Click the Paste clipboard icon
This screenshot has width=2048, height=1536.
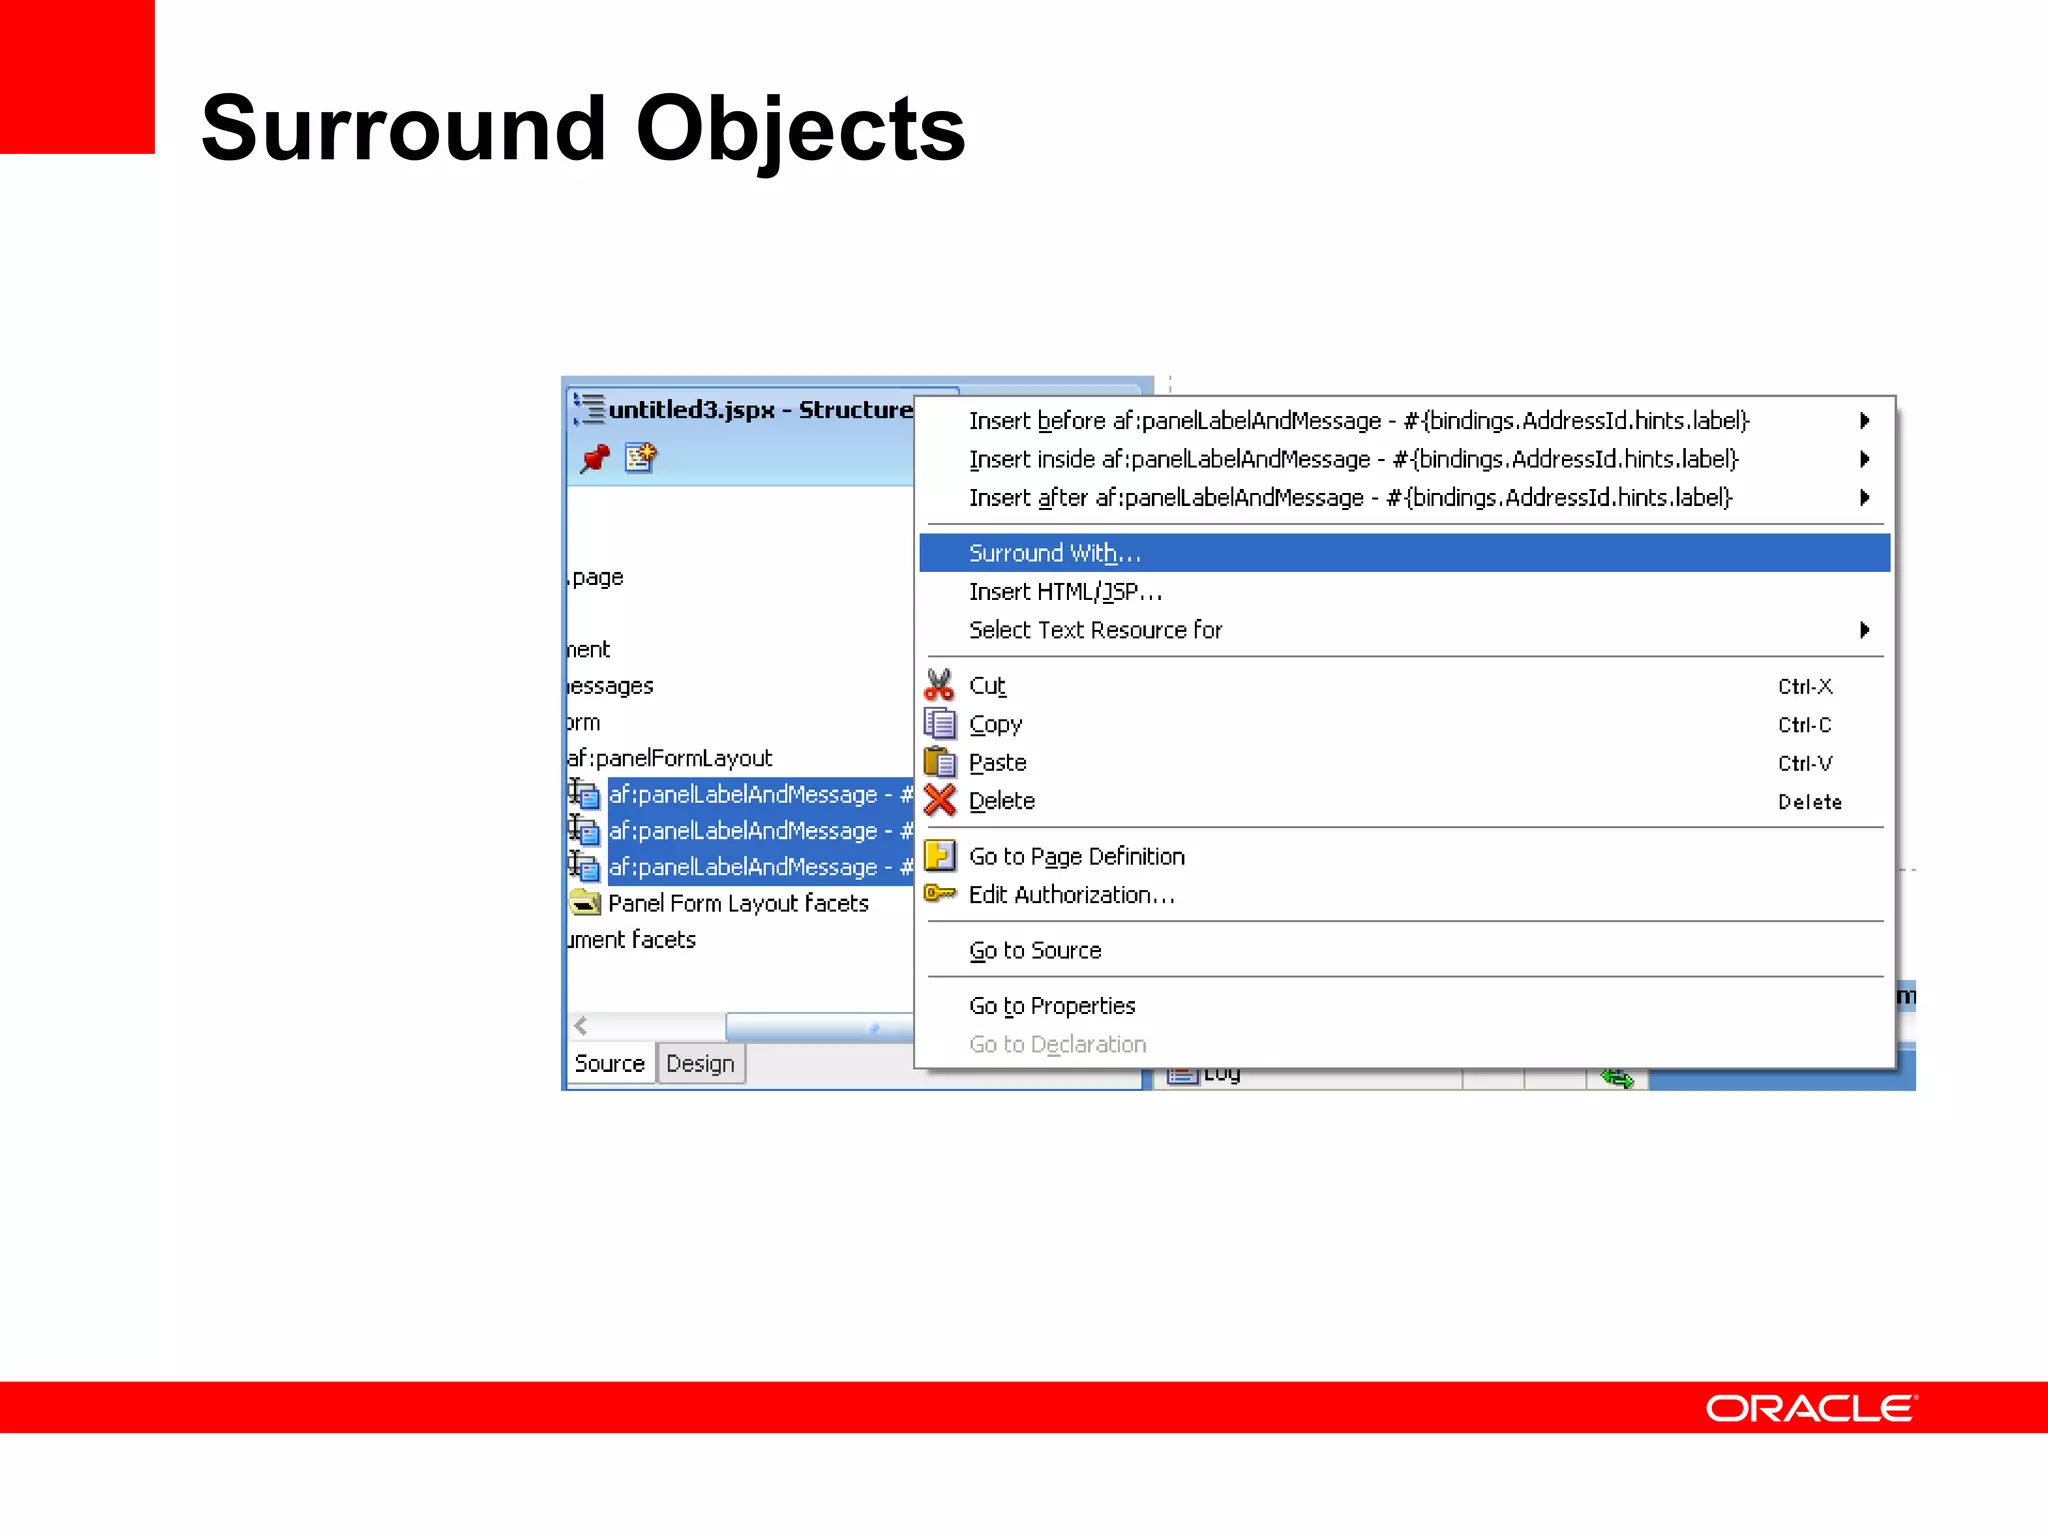[939, 762]
